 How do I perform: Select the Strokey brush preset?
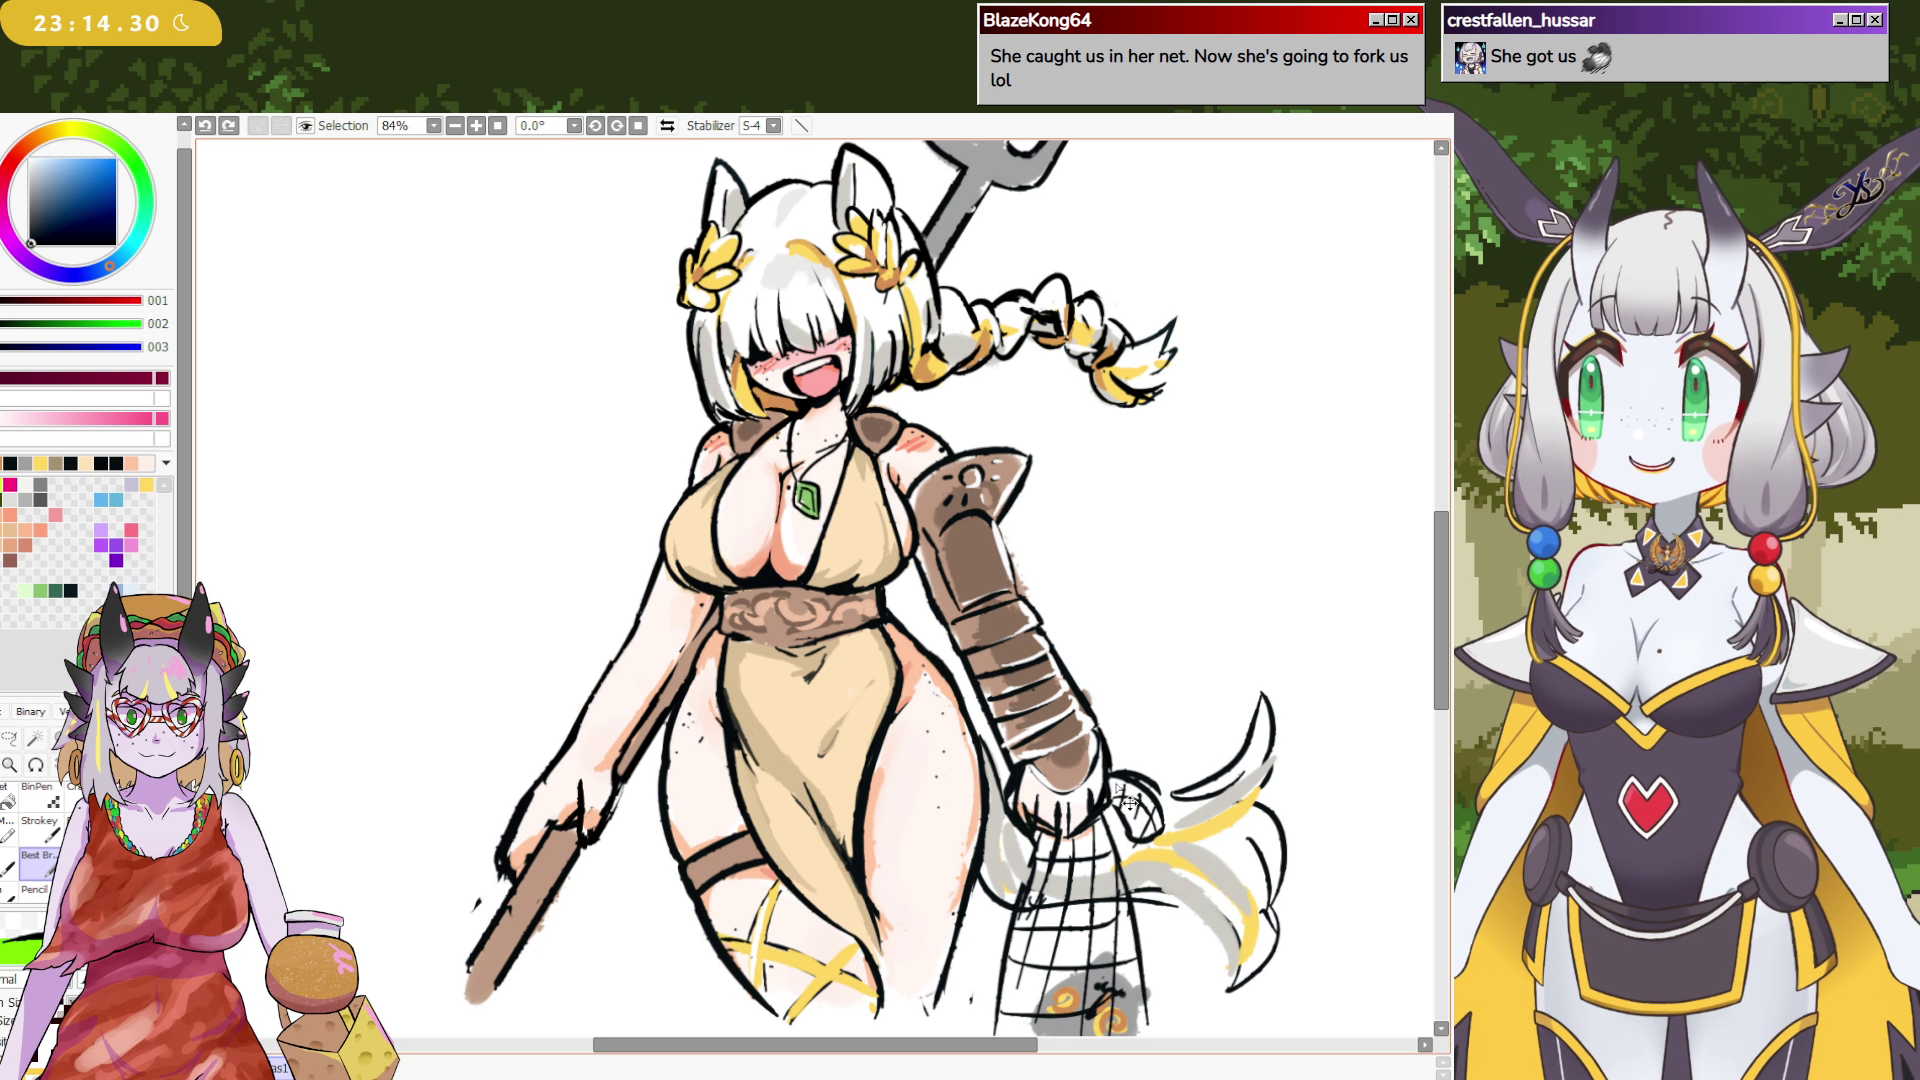(40, 829)
